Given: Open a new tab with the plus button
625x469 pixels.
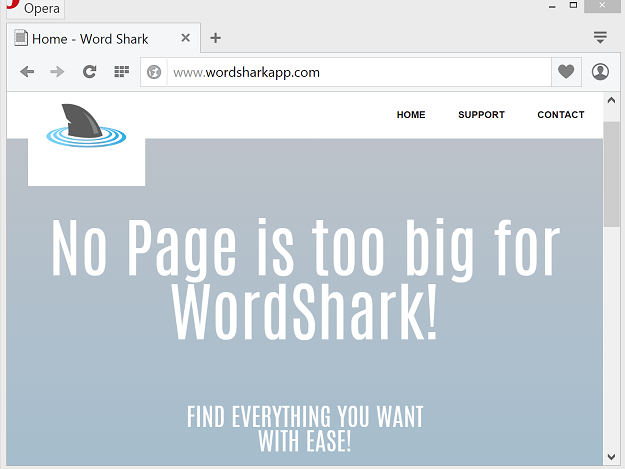Looking at the screenshot, I should pyautogui.click(x=215, y=39).
